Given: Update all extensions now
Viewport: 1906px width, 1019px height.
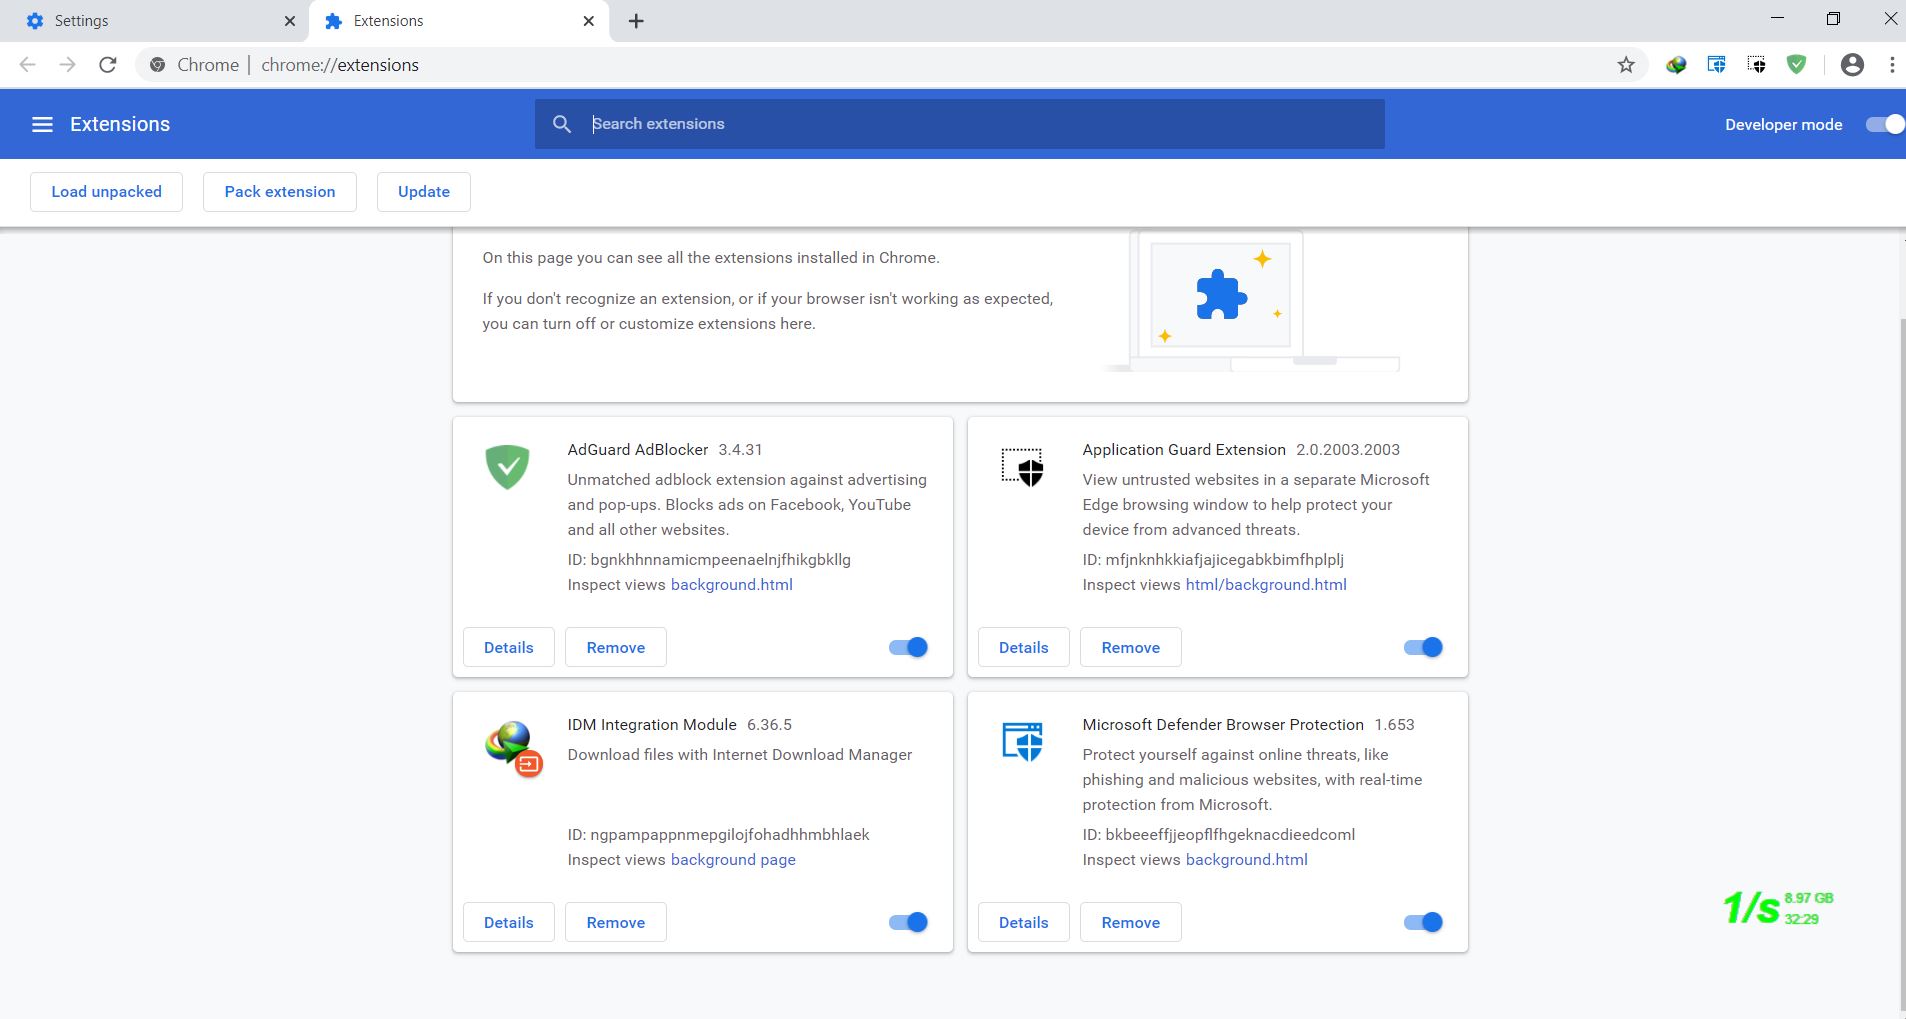Looking at the screenshot, I should (x=424, y=192).
